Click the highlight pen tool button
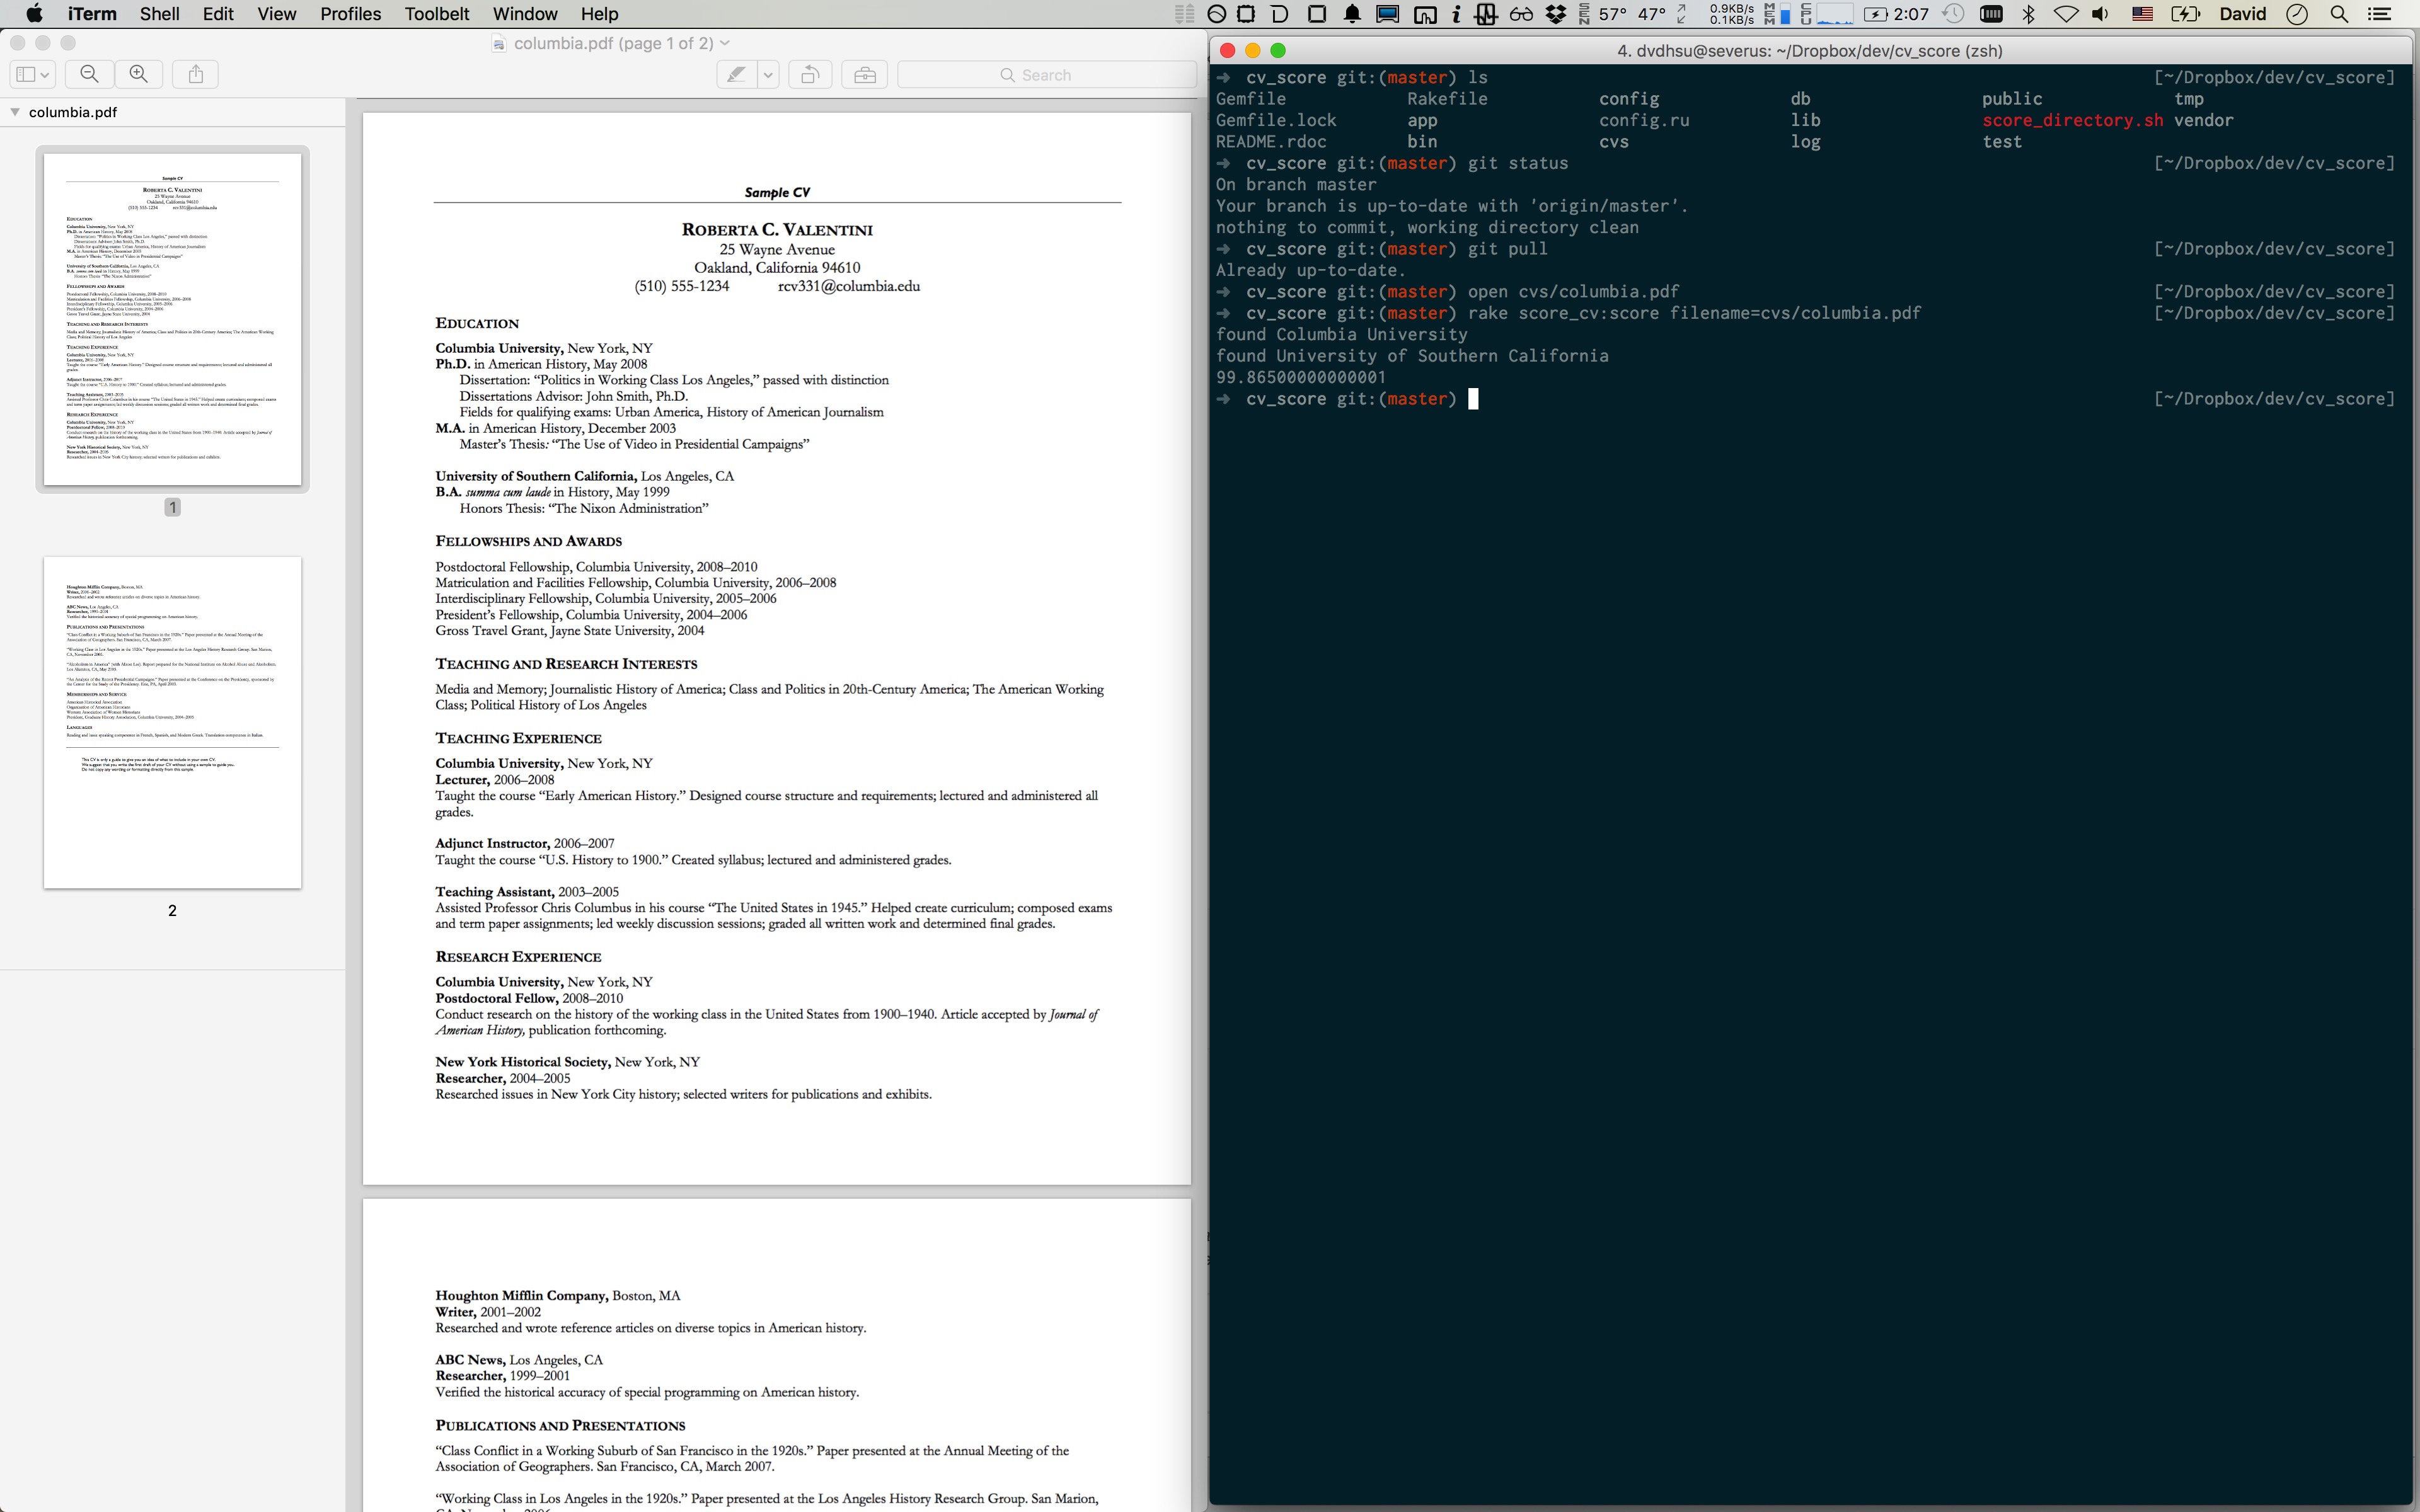 click(737, 75)
